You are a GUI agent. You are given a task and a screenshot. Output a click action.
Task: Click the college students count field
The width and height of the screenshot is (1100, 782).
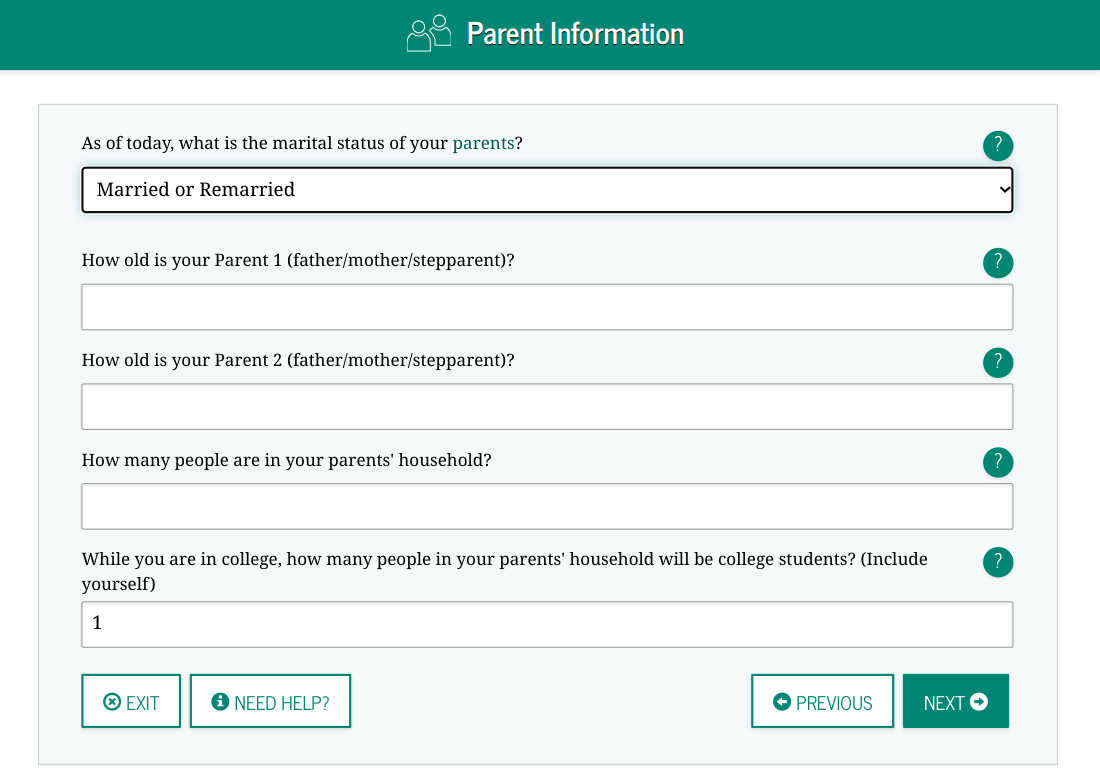pos(547,624)
